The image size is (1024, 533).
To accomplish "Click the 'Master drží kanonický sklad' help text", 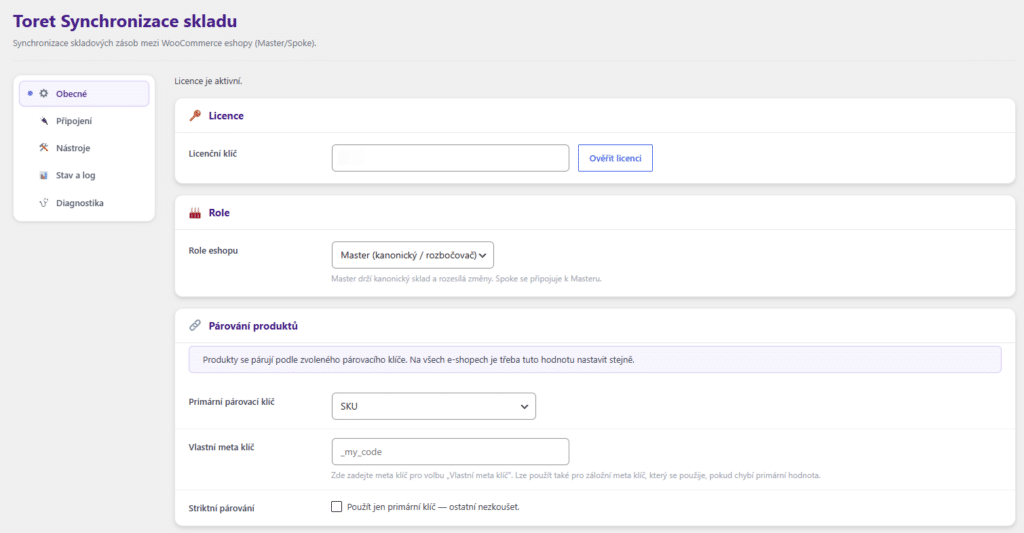I will click(466, 279).
